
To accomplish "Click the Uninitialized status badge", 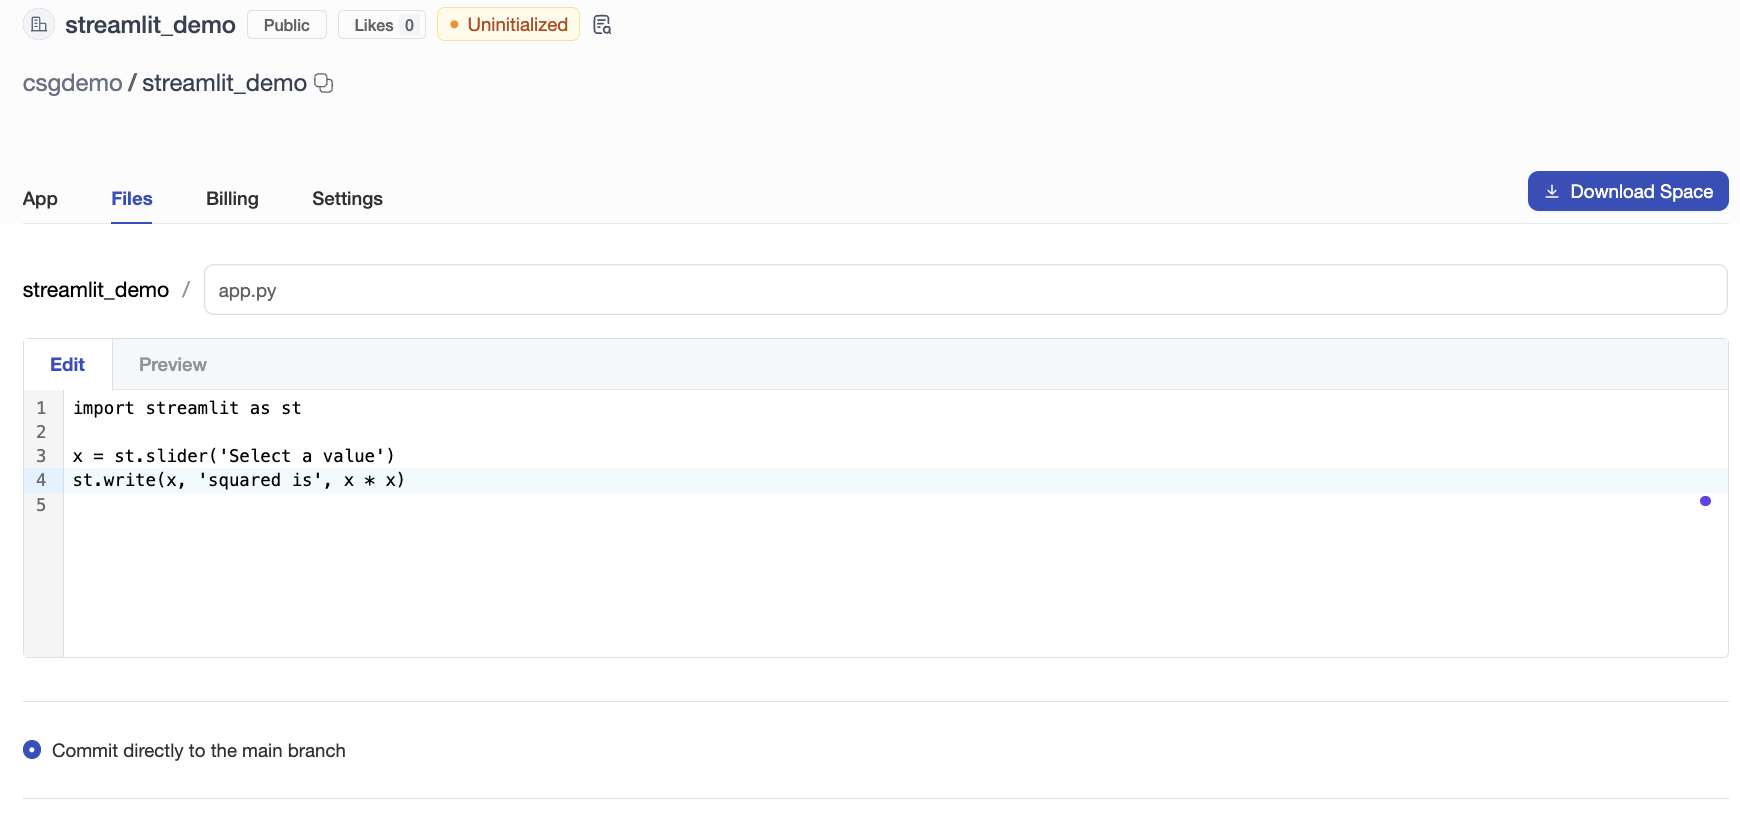I will click(508, 25).
